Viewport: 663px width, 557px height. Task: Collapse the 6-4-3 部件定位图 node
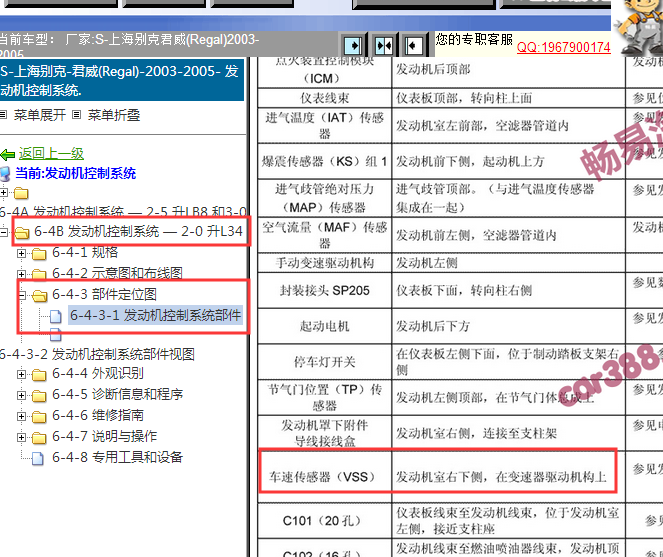(x=22, y=295)
